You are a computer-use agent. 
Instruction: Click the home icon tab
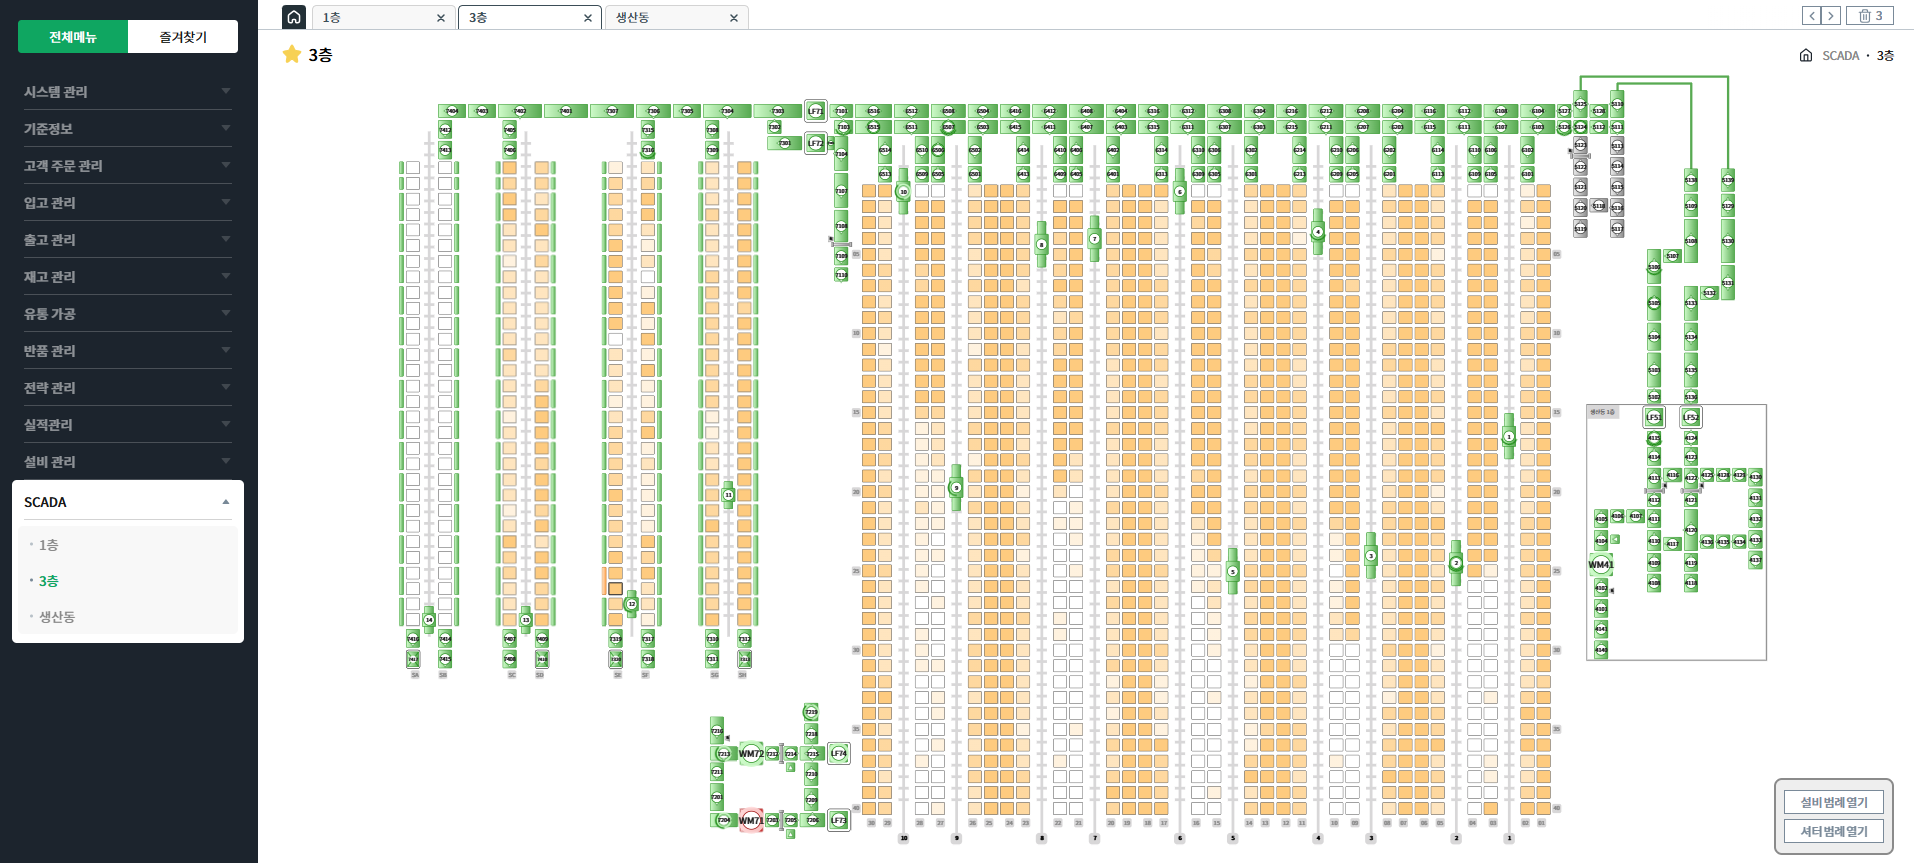coord(294,17)
